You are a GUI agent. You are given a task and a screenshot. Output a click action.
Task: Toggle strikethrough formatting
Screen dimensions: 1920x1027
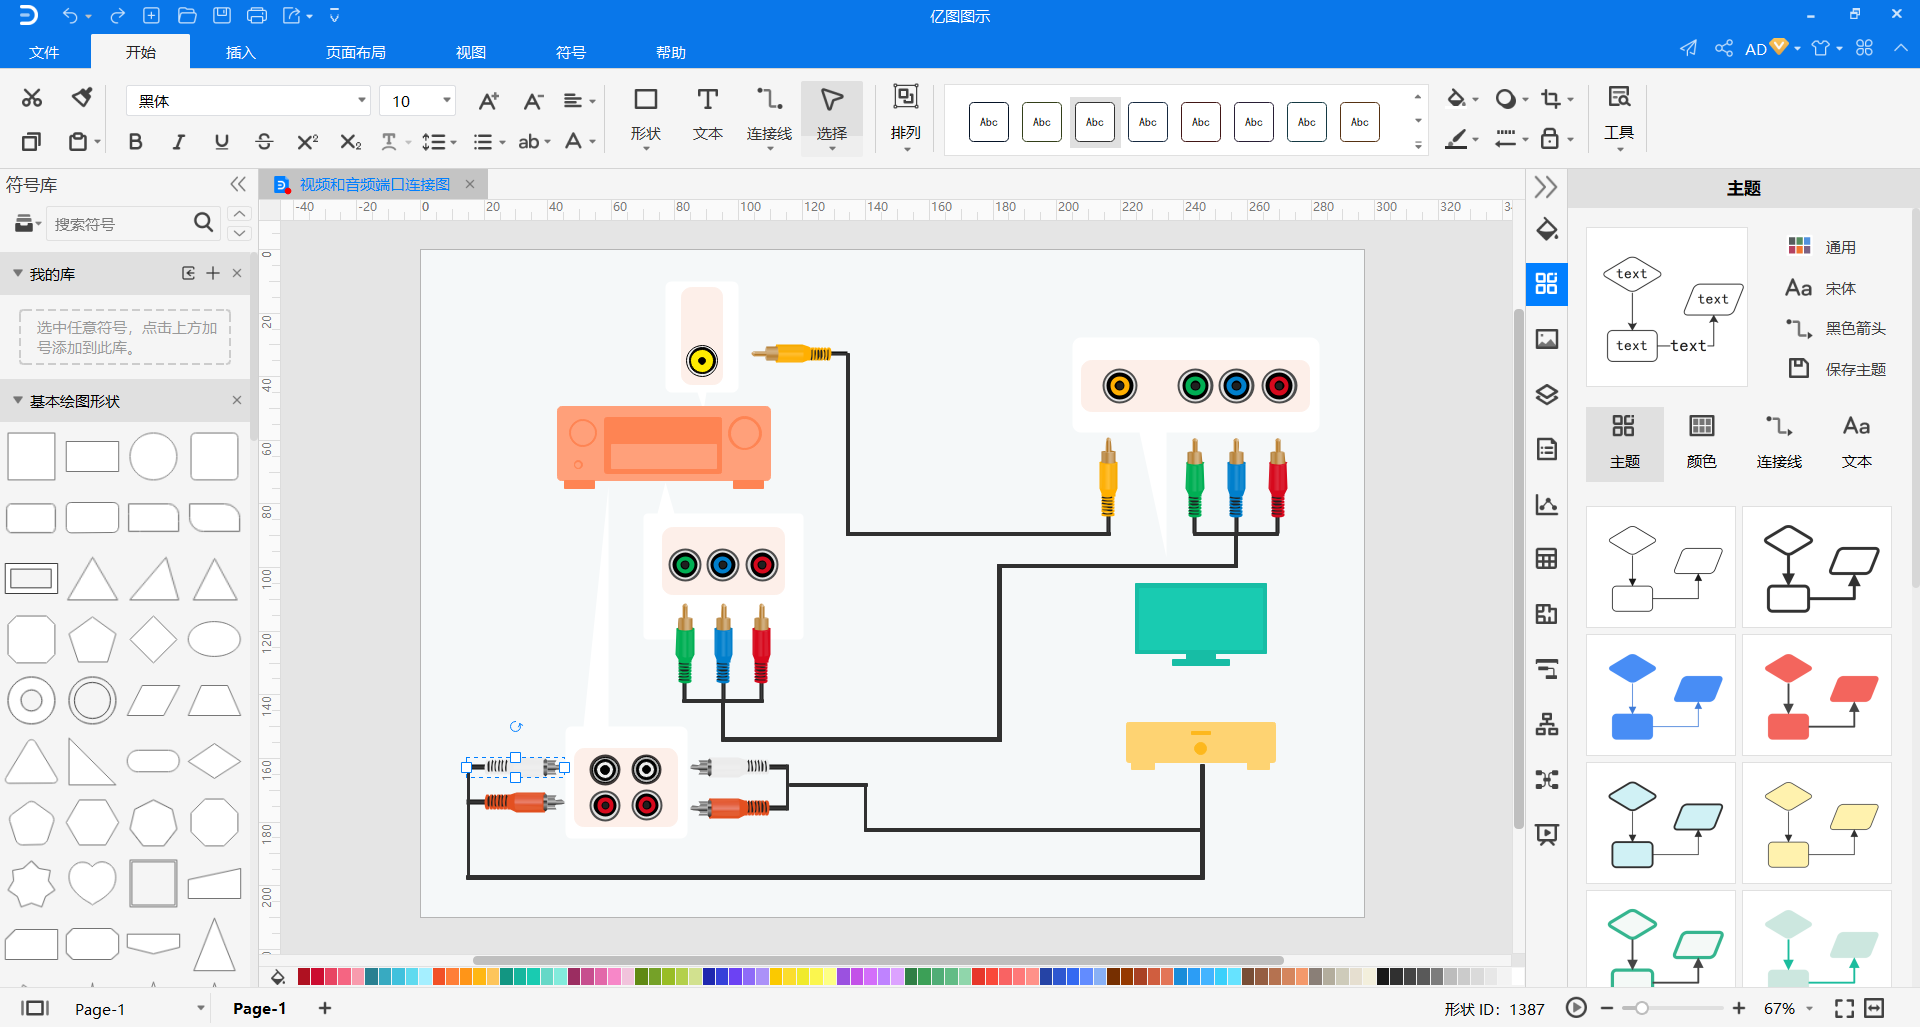point(264,141)
